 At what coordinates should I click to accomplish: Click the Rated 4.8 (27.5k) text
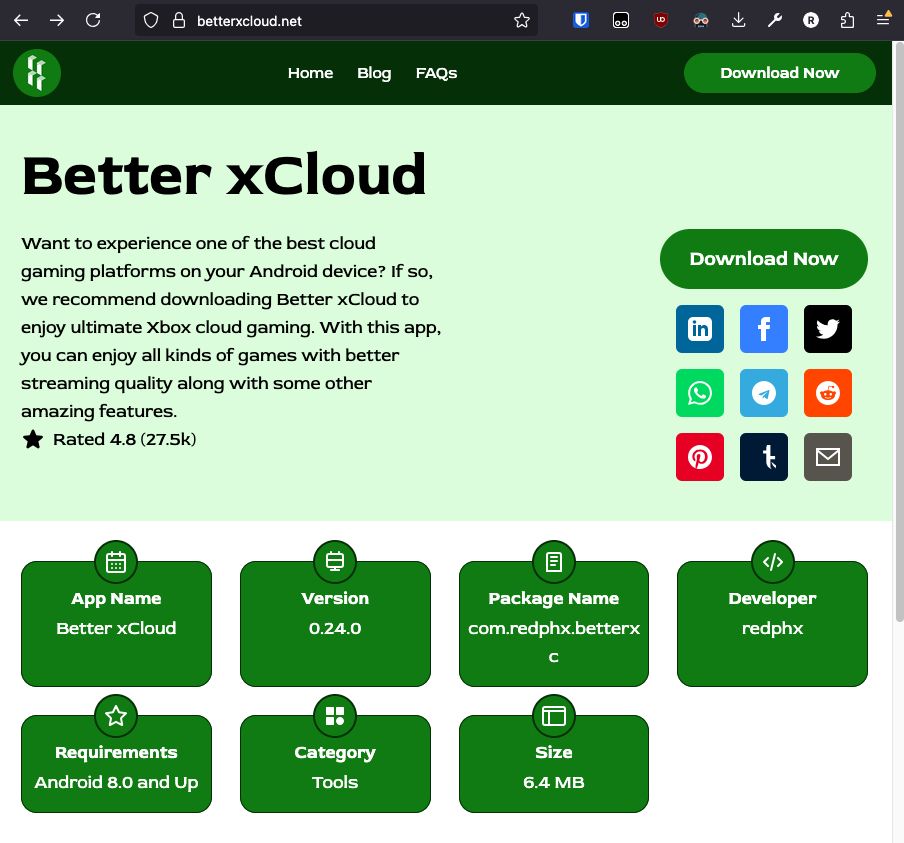pos(125,439)
